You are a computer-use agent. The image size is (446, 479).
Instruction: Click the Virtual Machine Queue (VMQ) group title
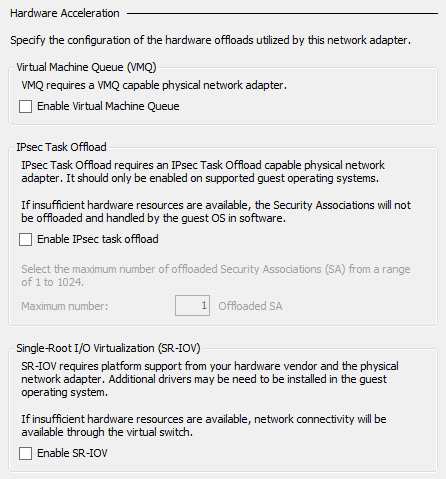click(86, 67)
